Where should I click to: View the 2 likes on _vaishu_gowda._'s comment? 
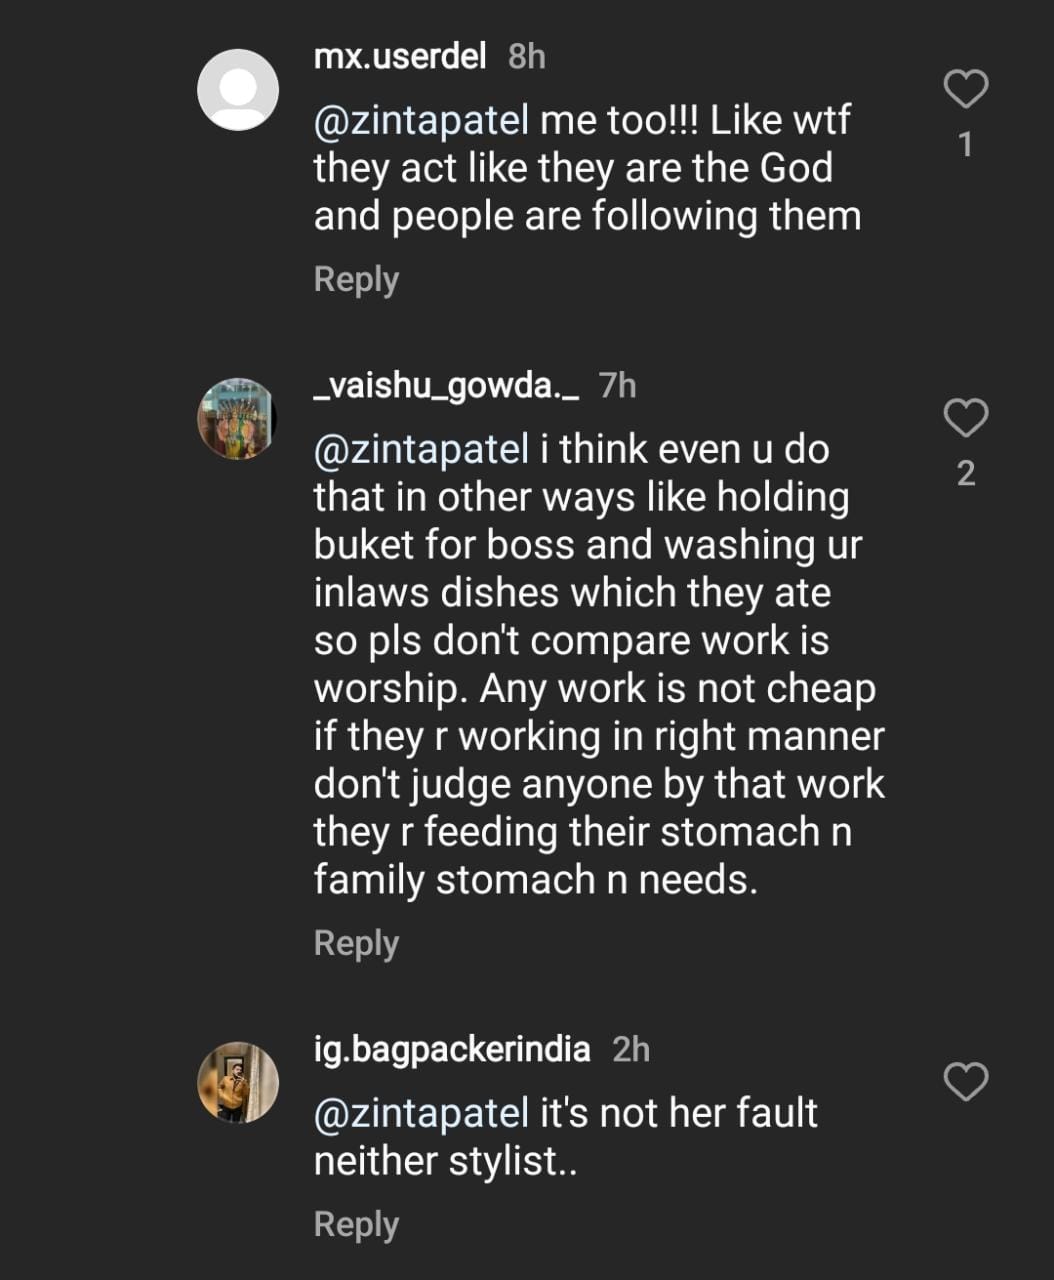[x=966, y=474]
